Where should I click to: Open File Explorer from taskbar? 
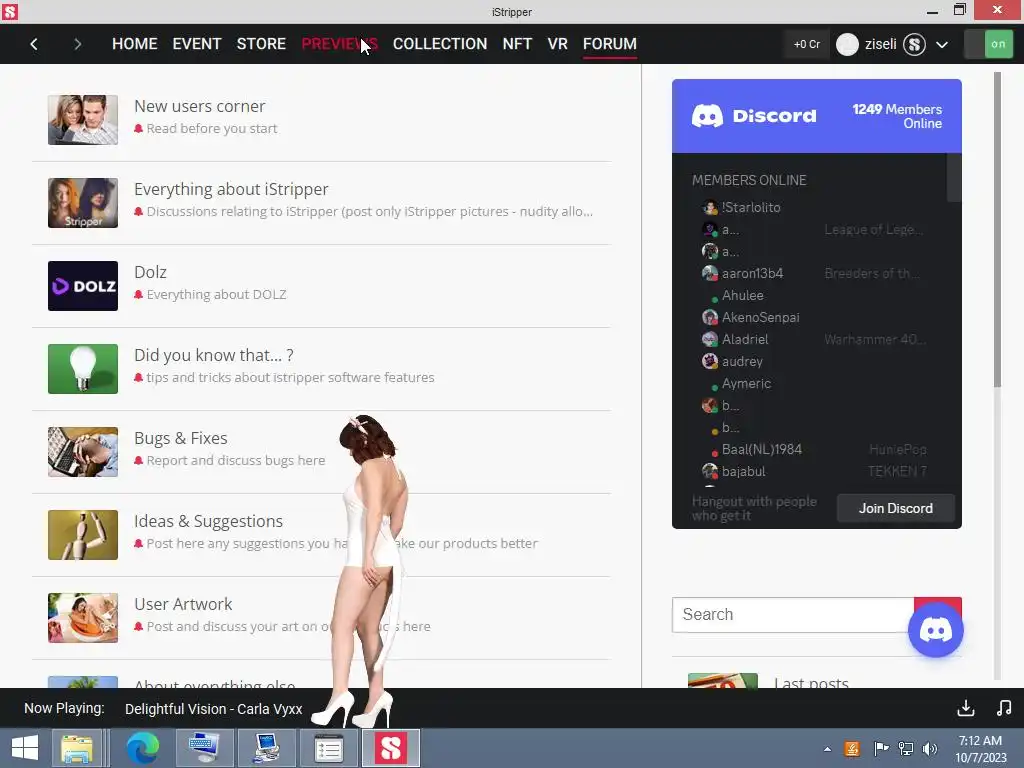tap(77, 748)
